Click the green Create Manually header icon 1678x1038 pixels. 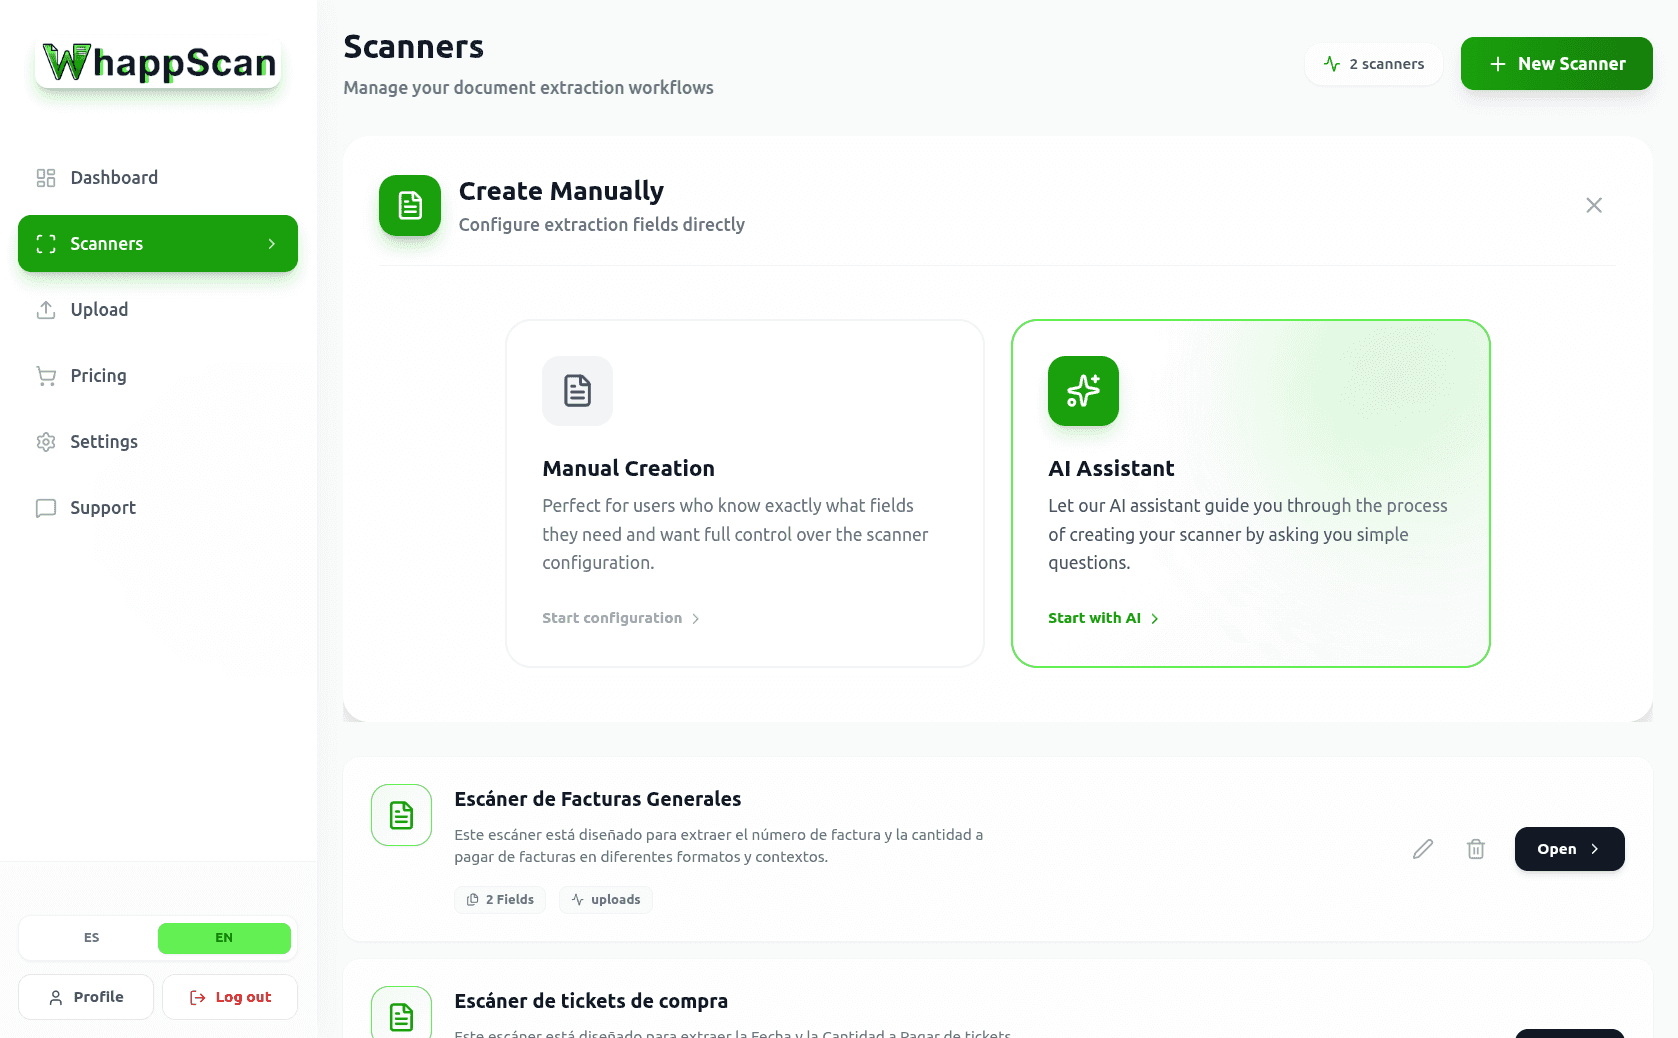410,205
